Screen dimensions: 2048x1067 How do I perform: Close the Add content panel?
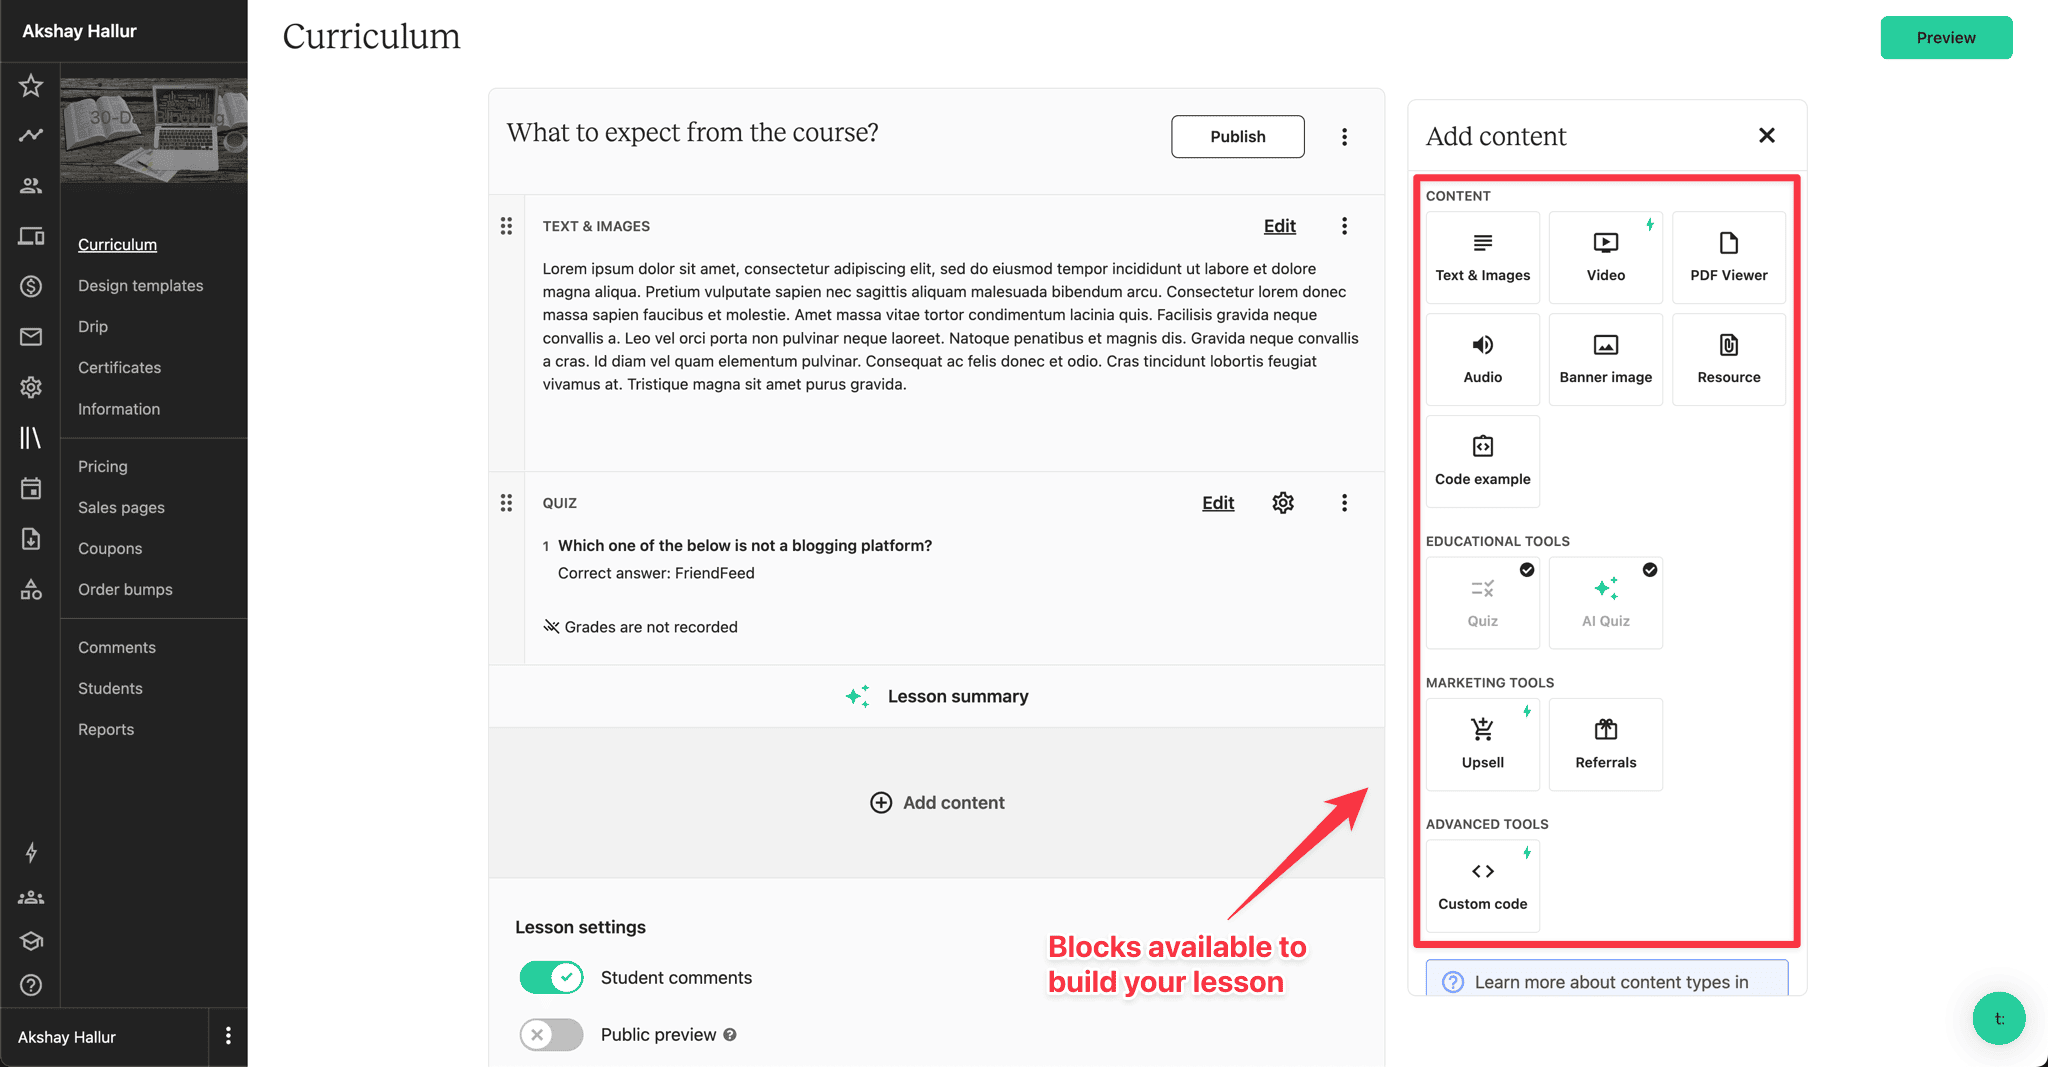(x=1766, y=136)
